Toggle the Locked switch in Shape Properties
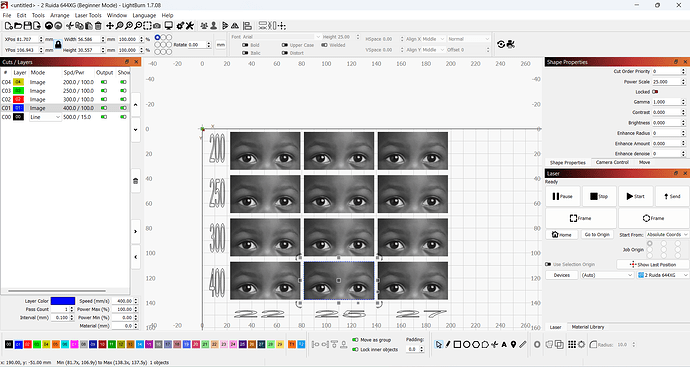690x367 pixels. [x=655, y=92]
